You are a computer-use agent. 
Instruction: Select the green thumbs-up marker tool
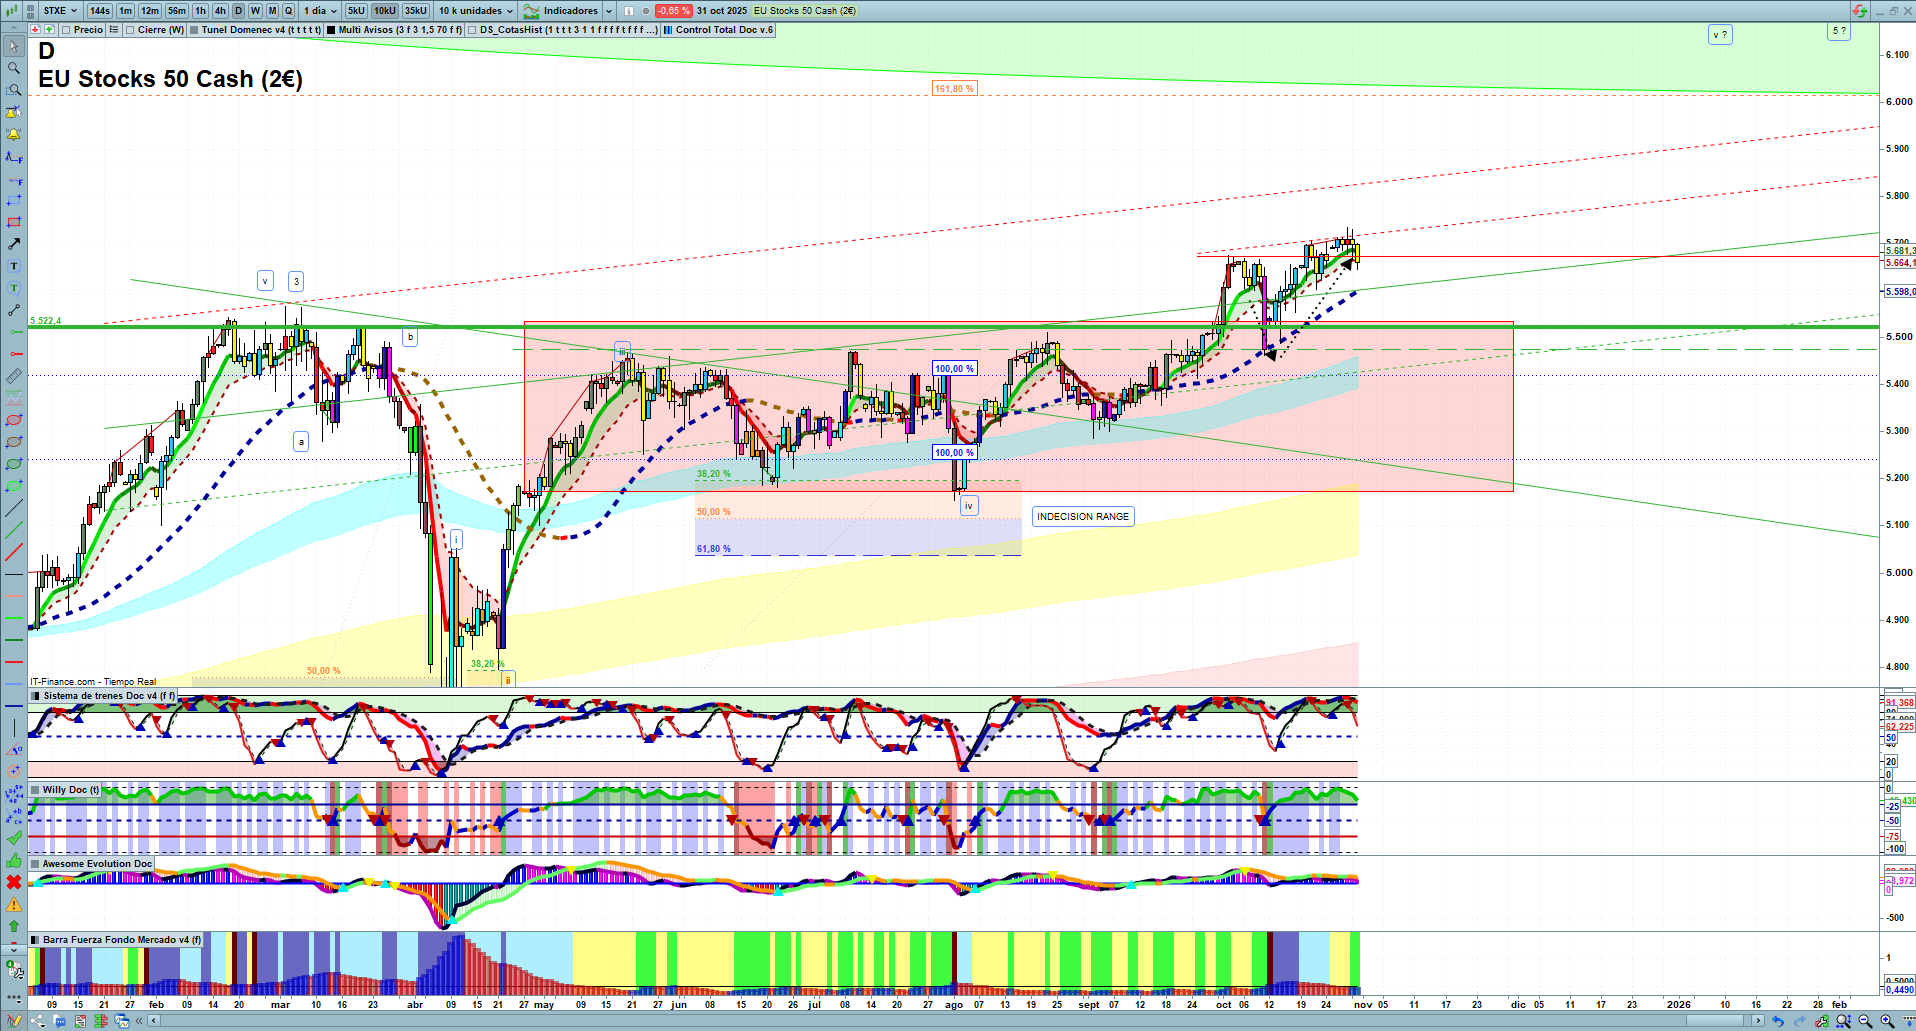14,860
